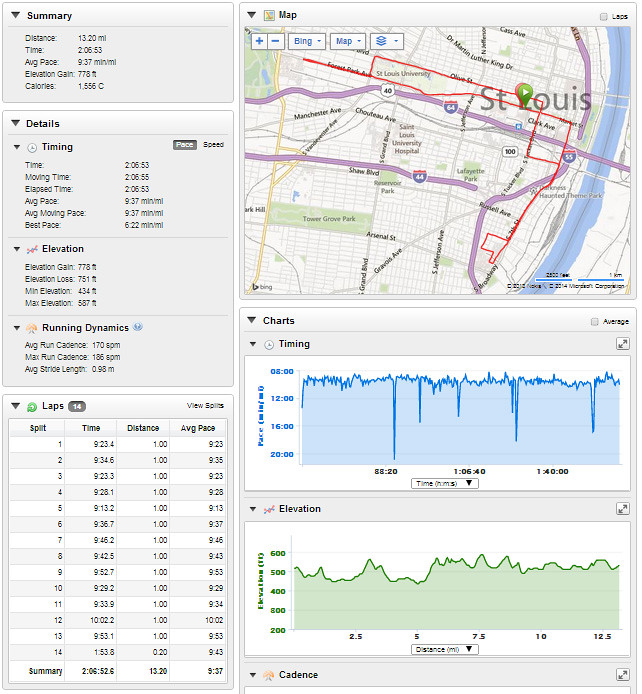The width and height of the screenshot is (642, 694).
Task: Open Running Dynamics help info icon
Action: pos(138,327)
